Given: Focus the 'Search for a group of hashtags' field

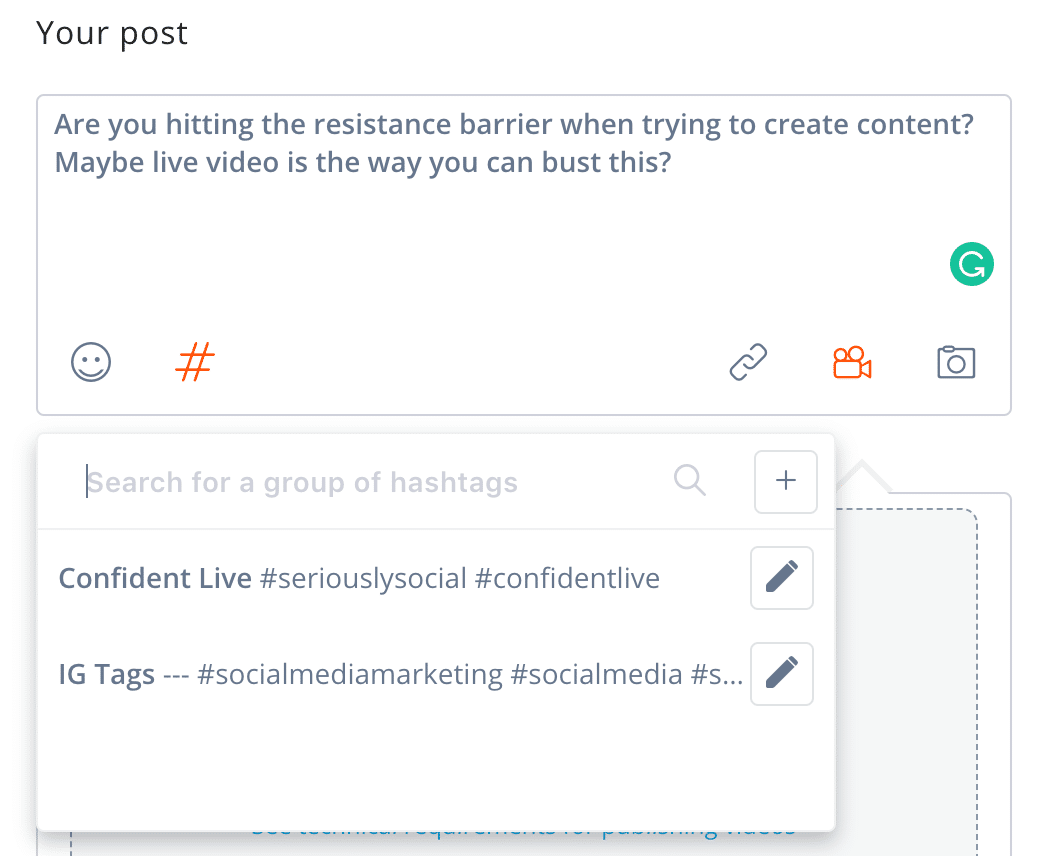Looking at the screenshot, I should click(370, 483).
